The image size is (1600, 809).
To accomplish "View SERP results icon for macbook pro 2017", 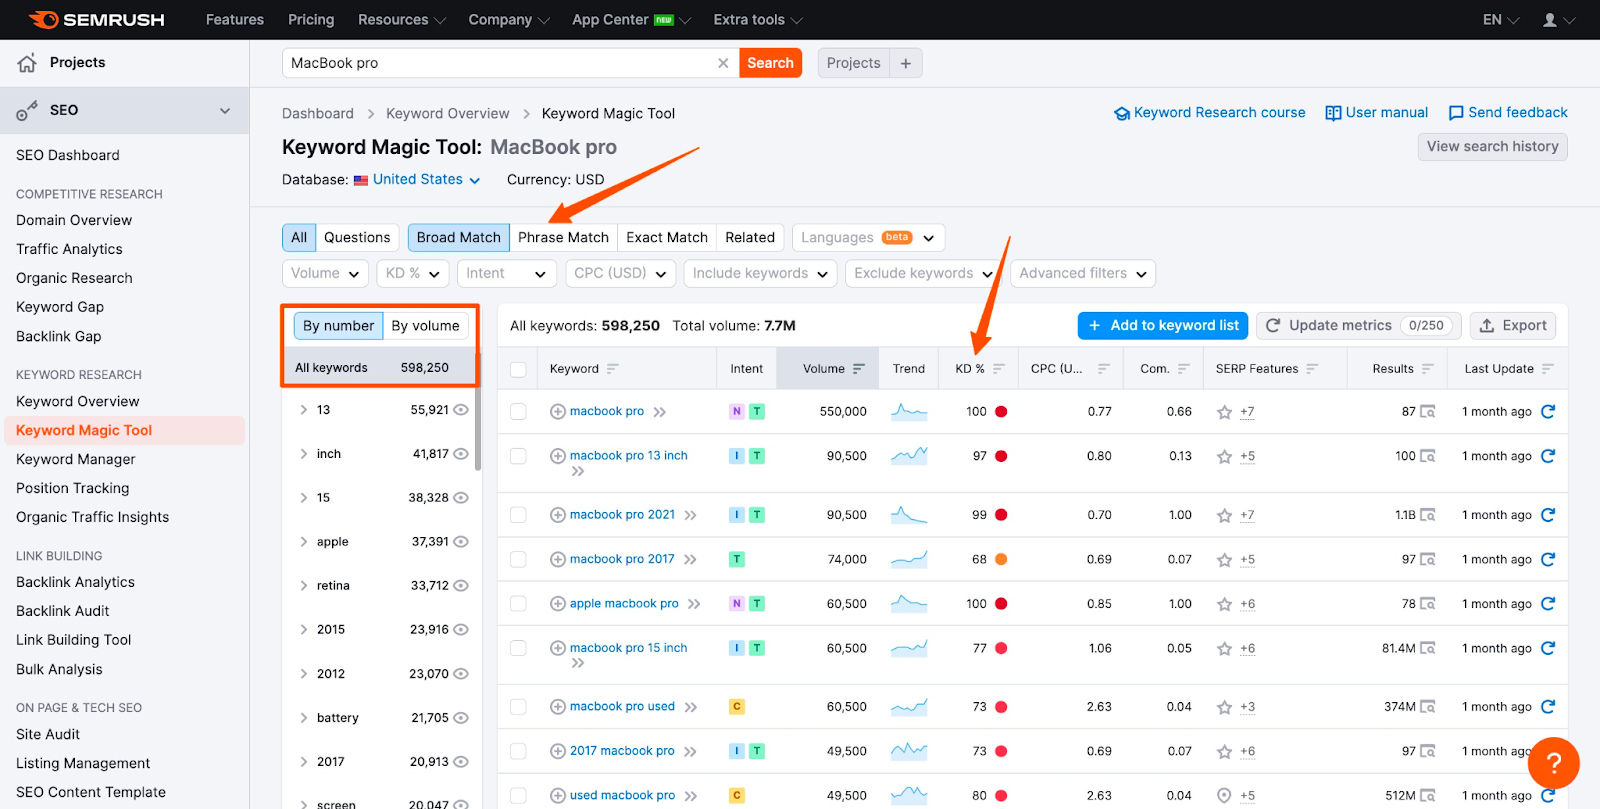I will click(1428, 559).
